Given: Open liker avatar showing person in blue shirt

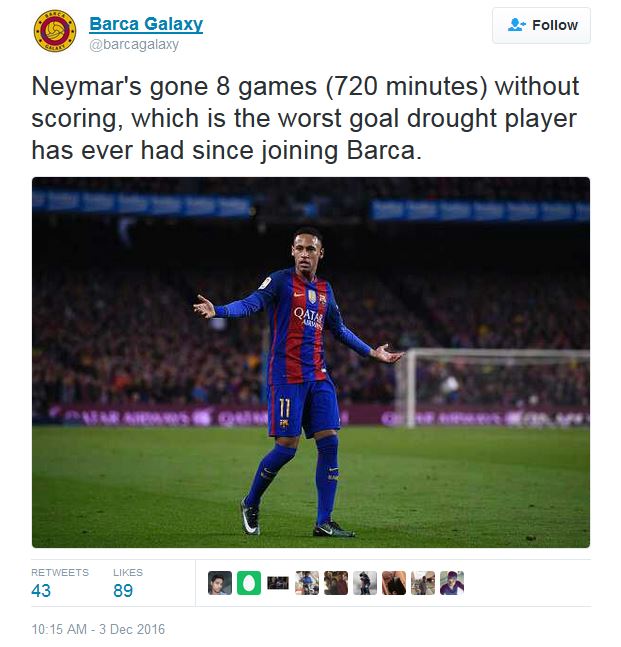Looking at the screenshot, I should tap(307, 583).
